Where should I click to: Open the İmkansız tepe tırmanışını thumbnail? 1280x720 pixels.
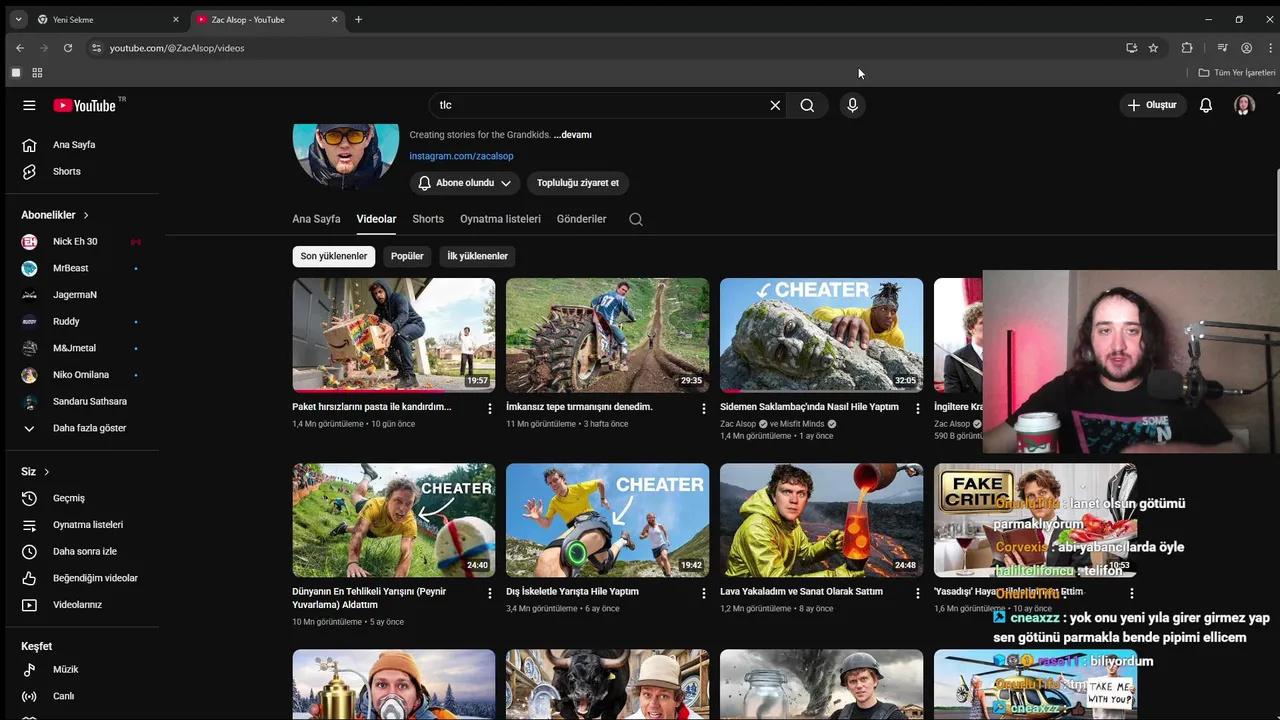[x=608, y=335]
